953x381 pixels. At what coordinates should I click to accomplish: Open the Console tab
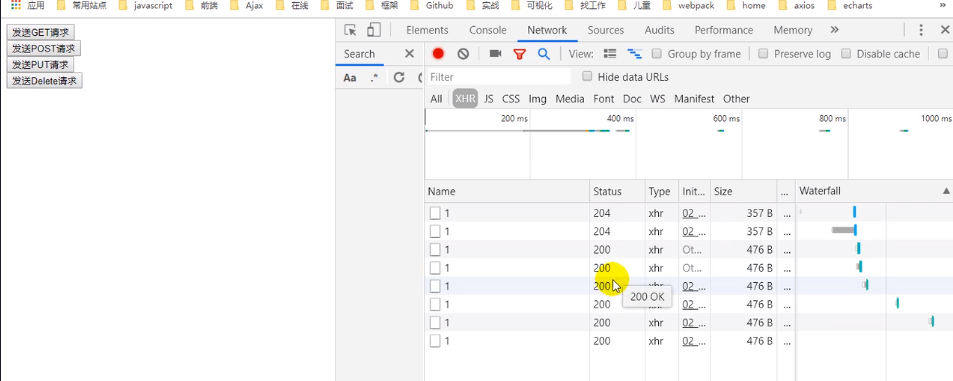click(x=487, y=30)
